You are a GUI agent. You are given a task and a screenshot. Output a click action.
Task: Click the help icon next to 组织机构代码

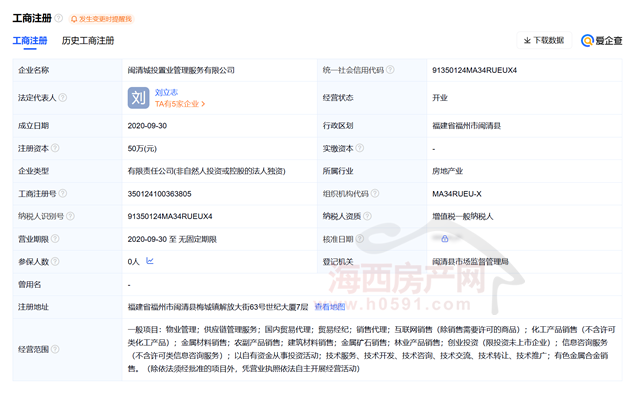point(375,193)
